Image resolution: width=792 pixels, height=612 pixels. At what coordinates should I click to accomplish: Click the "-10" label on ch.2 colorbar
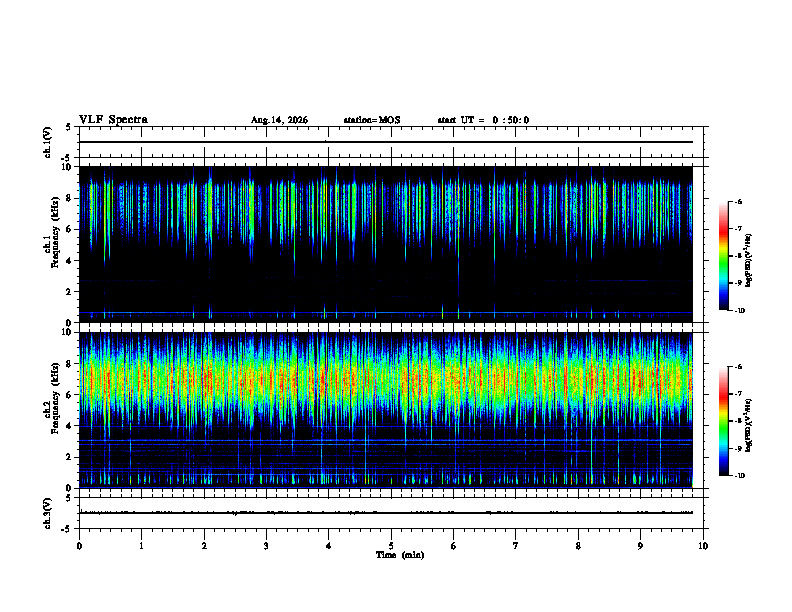click(x=739, y=475)
